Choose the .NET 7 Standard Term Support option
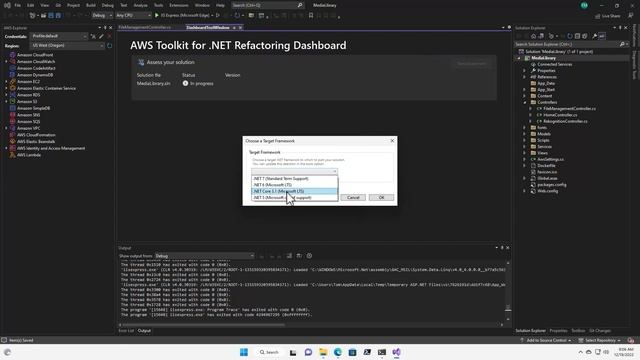Viewport: 640px width, 360px height. click(295, 178)
